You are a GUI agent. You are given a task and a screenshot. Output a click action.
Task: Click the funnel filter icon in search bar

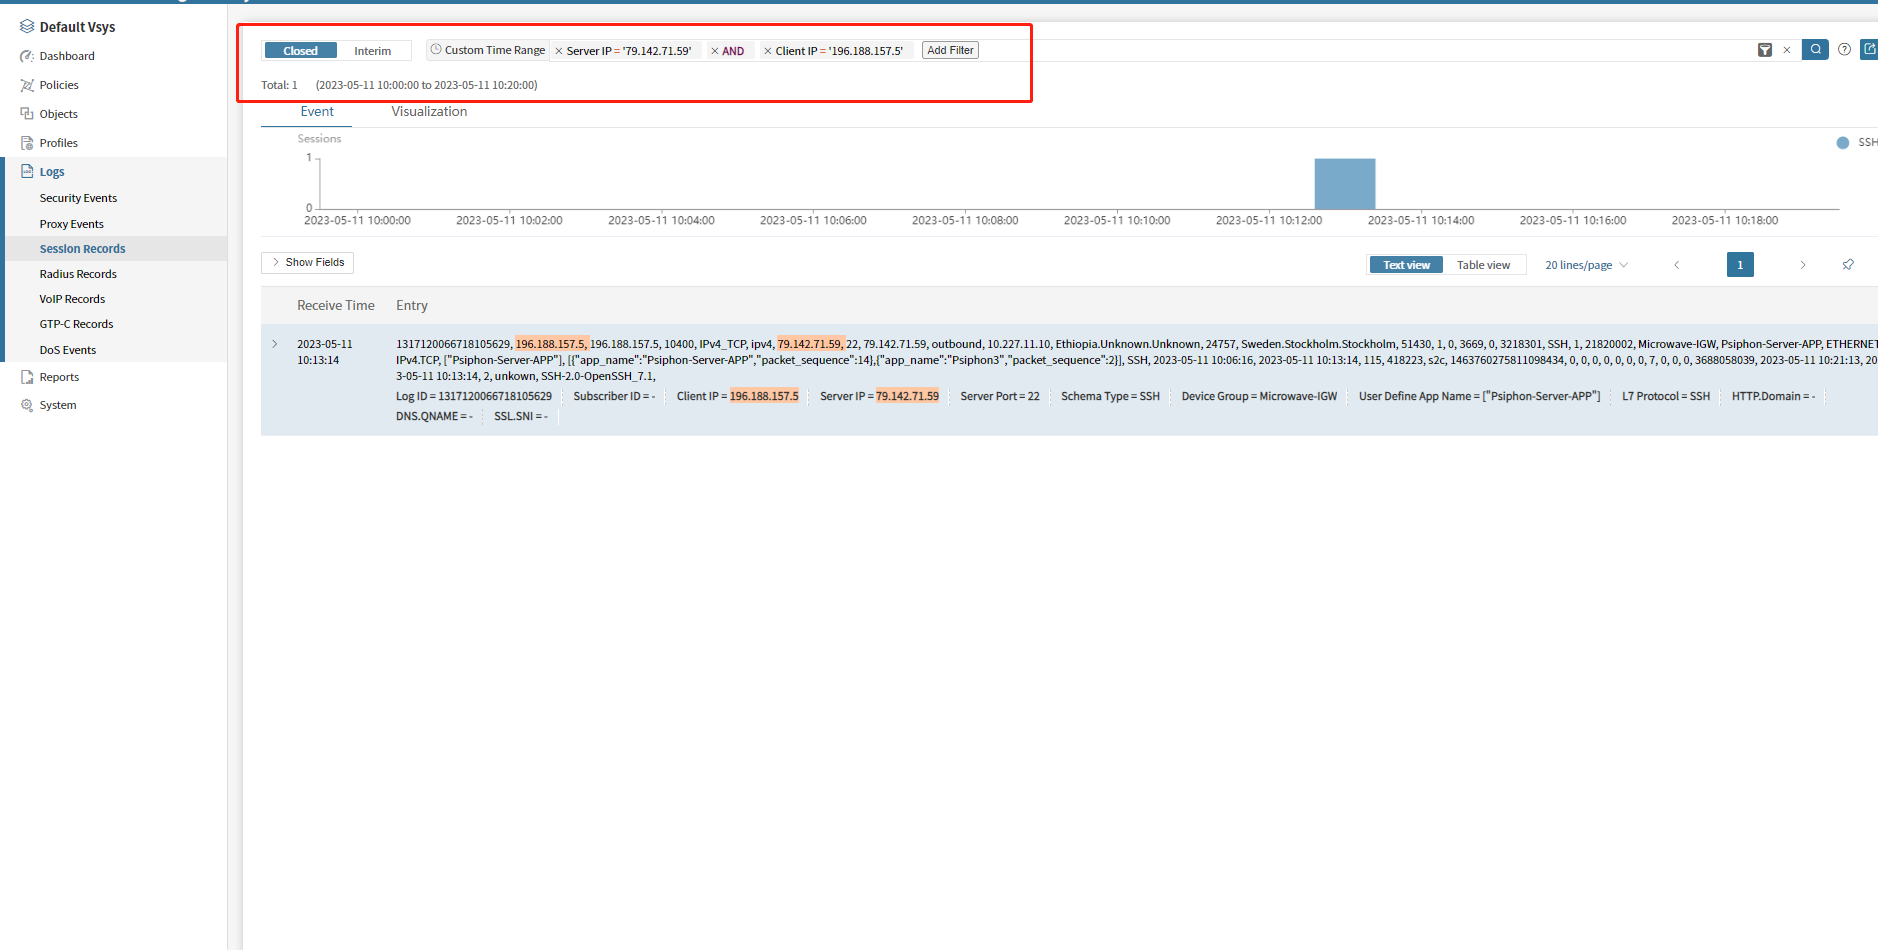click(1765, 50)
